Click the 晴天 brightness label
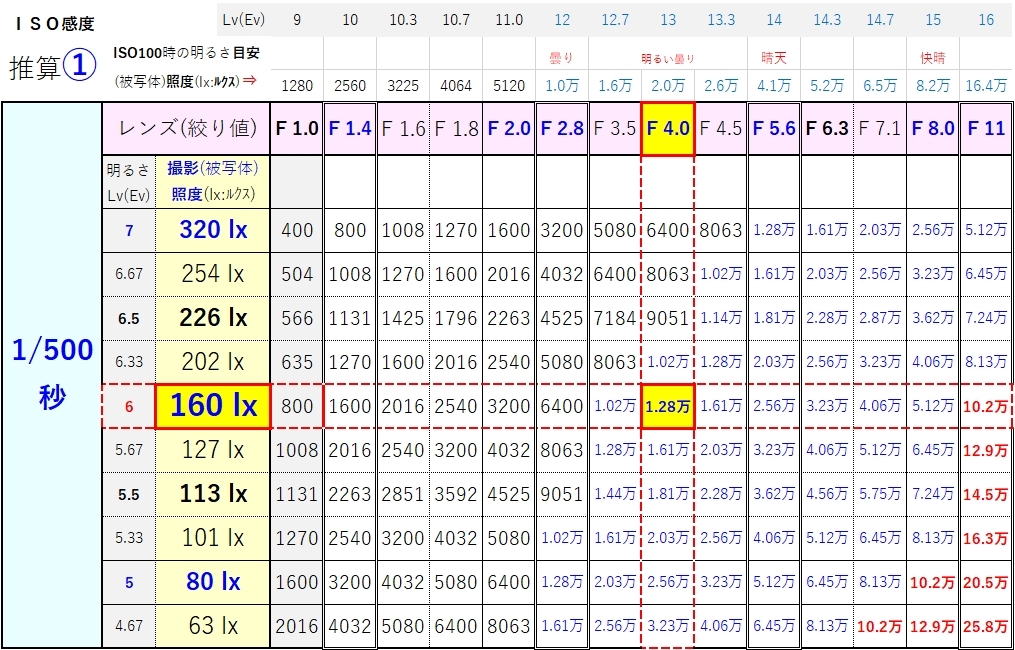The height and width of the screenshot is (650, 1015). click(774, 58)
